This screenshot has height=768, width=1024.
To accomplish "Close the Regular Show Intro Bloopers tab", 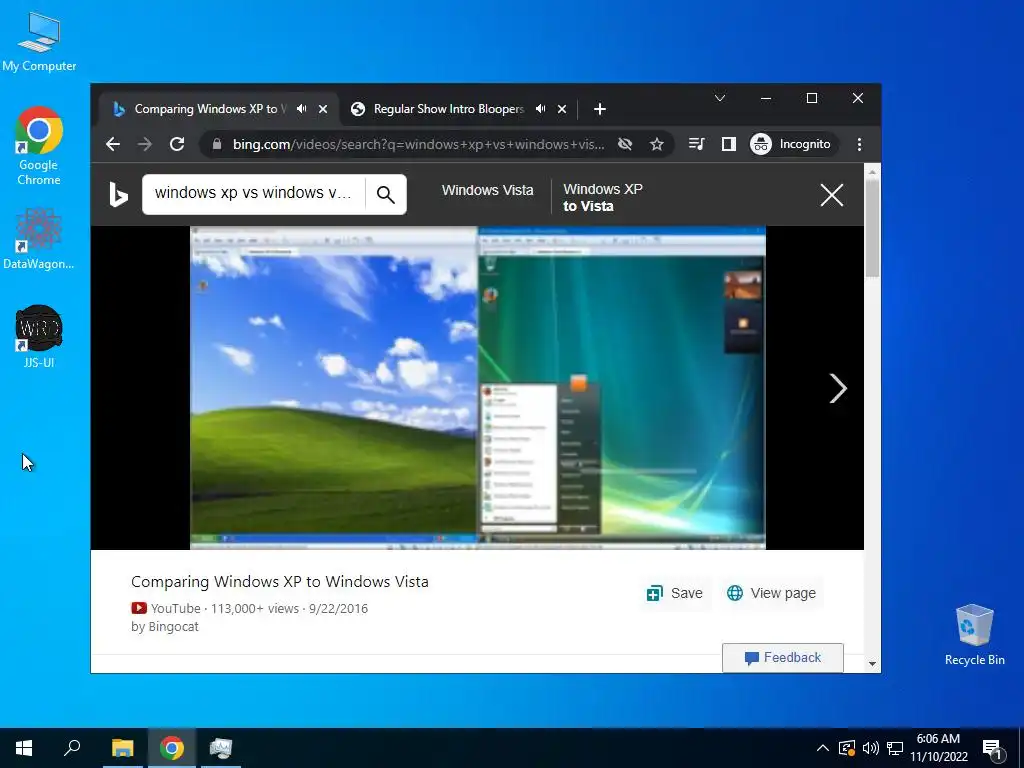I will pos(562,109).
